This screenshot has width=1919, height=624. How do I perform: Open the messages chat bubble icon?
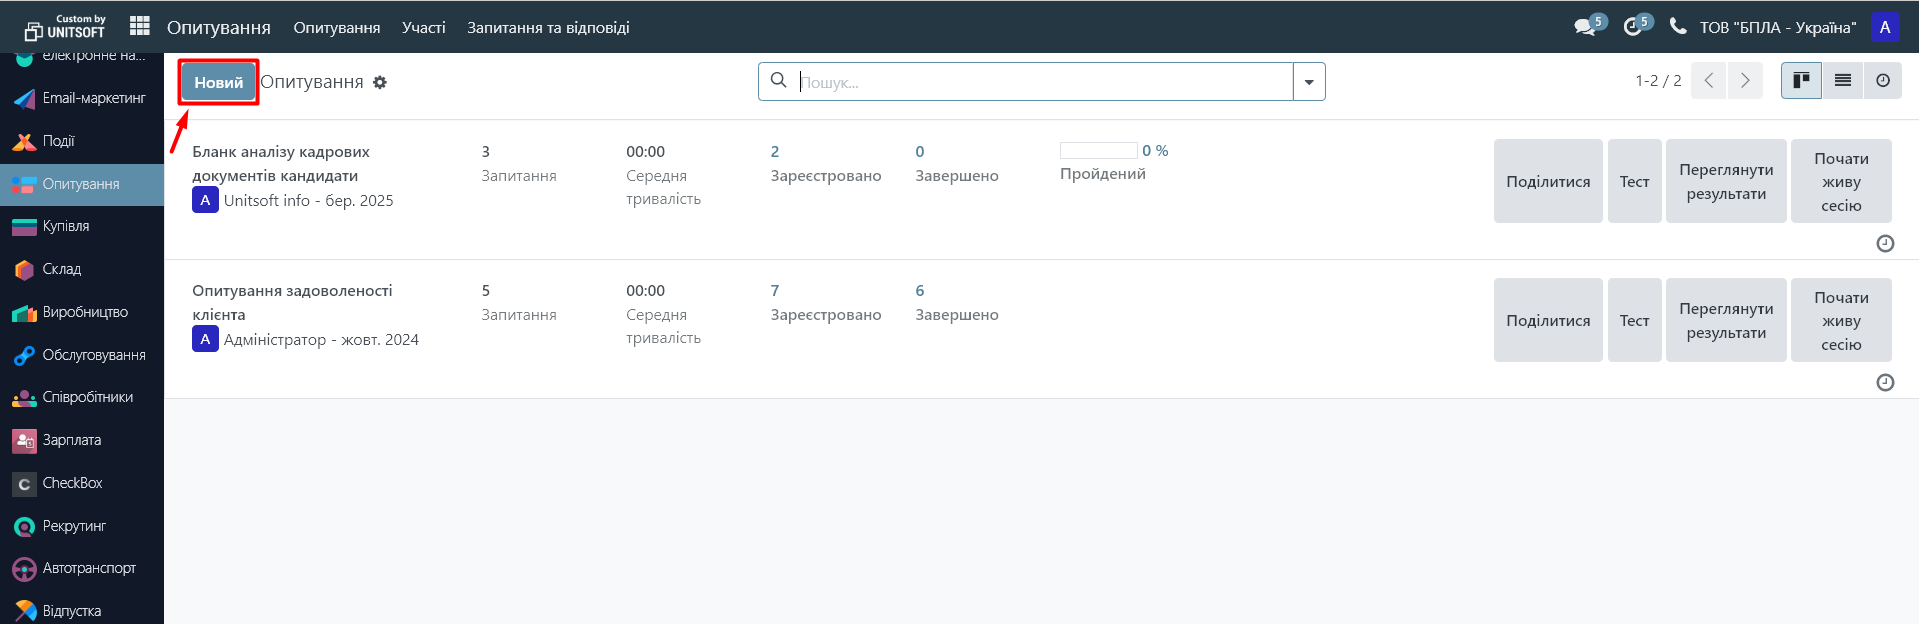click(x=1585, y=27)
